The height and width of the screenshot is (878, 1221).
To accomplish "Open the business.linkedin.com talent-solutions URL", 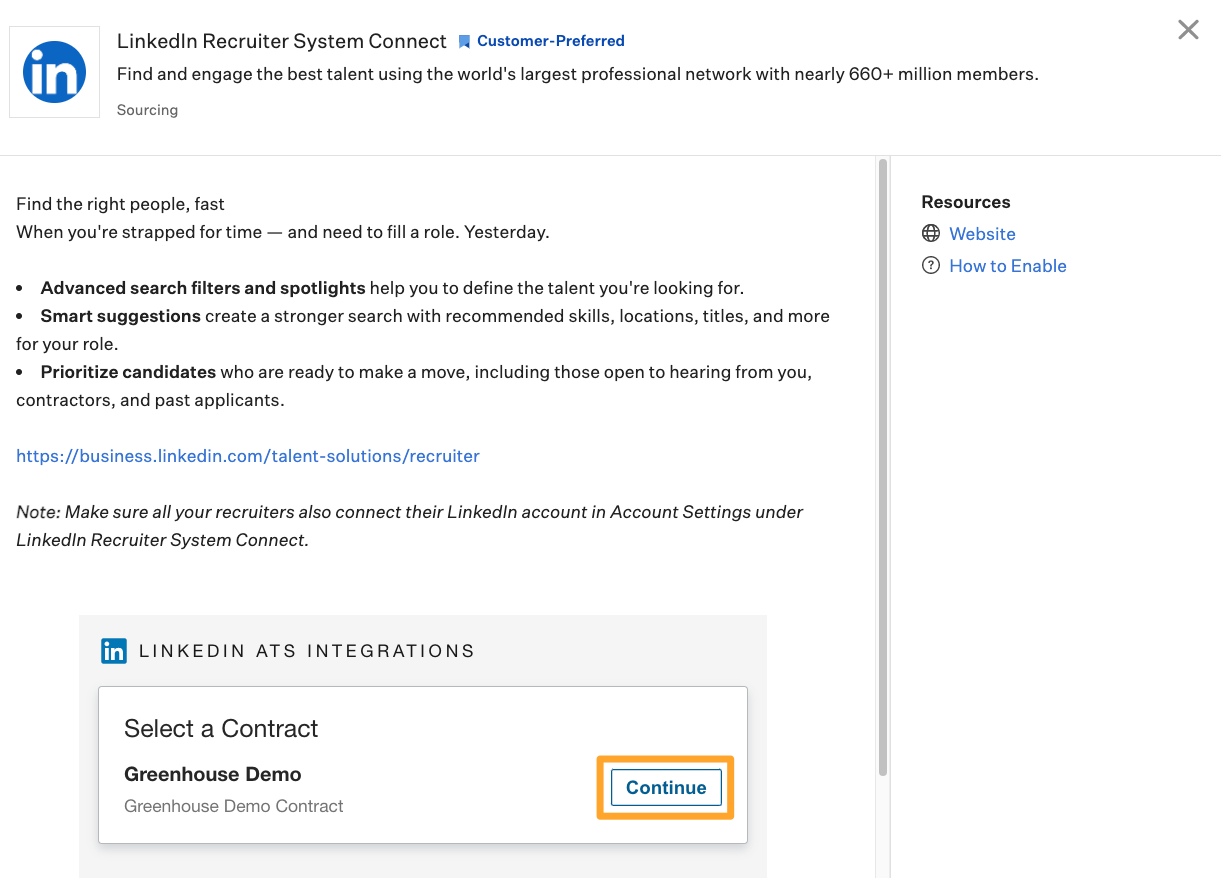I will point(248,456).
